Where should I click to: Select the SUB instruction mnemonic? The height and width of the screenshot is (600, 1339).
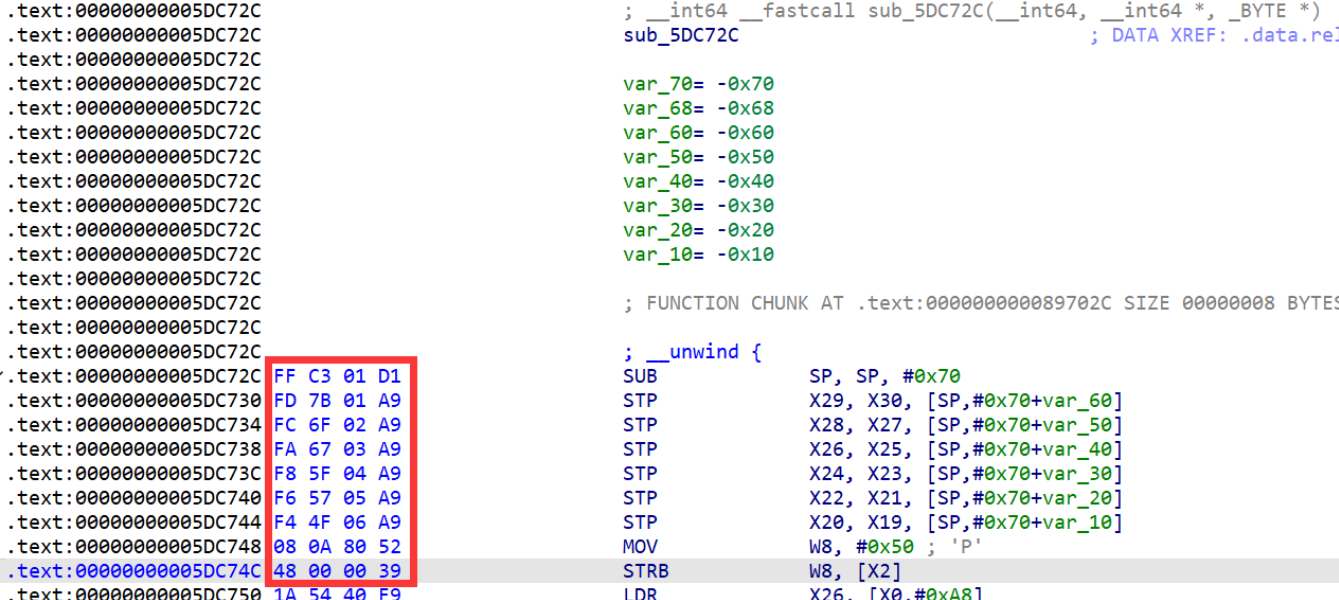pyautogui.click(x=640, y=377)
